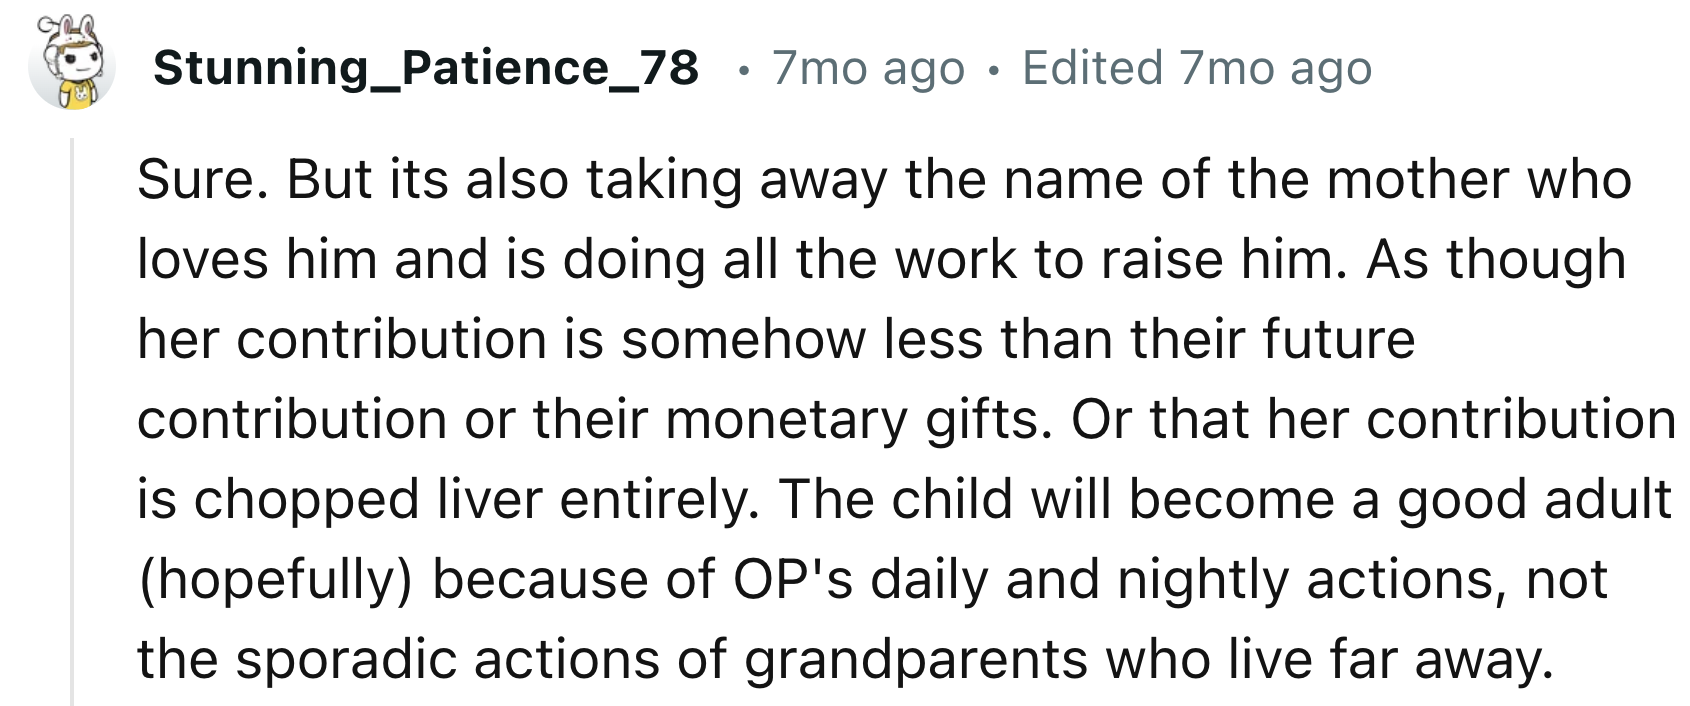1690x706 pixels.
Task: Click the separator dot before "Edited"
Action: click(x=993, y=70)
